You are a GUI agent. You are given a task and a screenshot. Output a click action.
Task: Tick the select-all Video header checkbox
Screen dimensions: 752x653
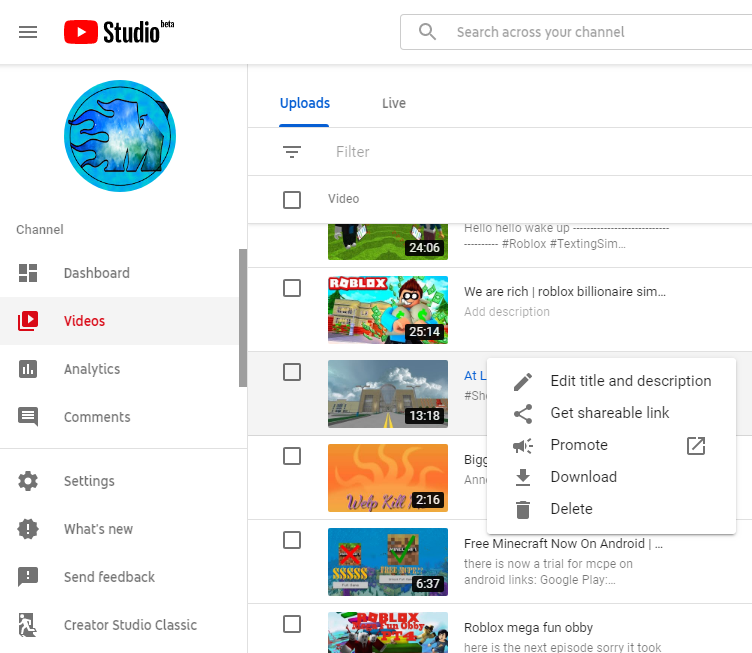coord(292,200)
